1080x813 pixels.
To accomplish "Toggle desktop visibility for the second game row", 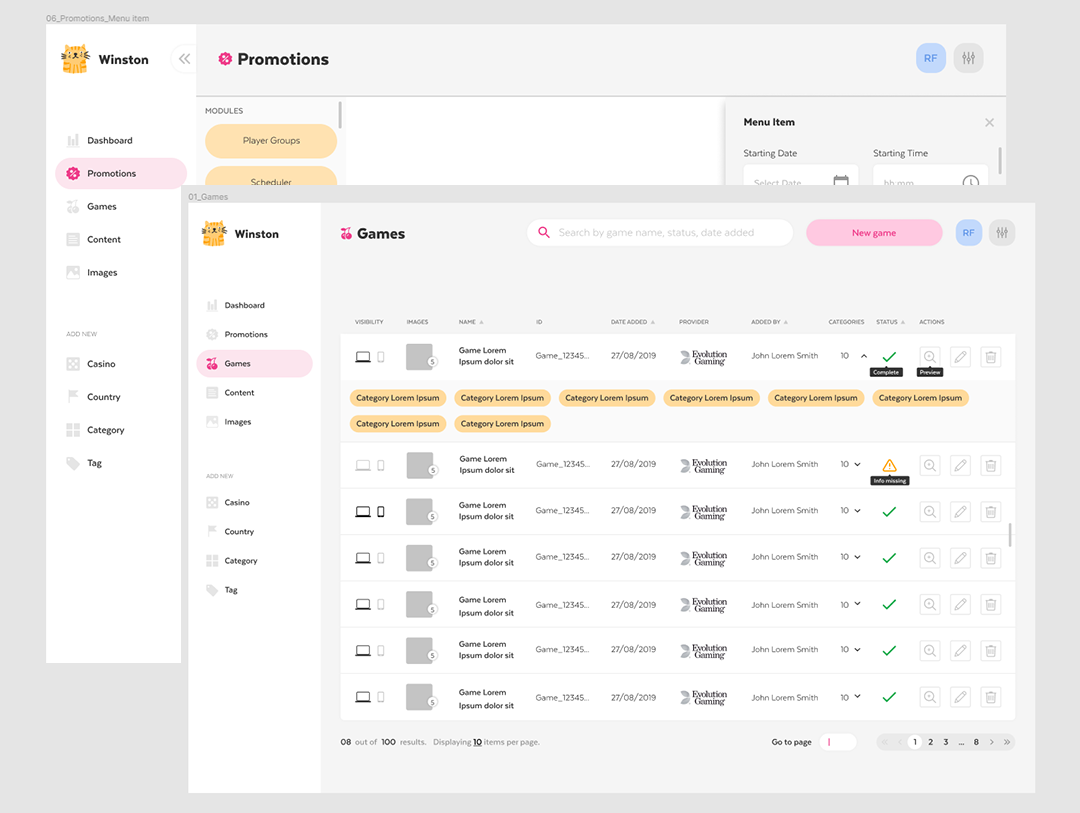I will (x=362, y=464).
